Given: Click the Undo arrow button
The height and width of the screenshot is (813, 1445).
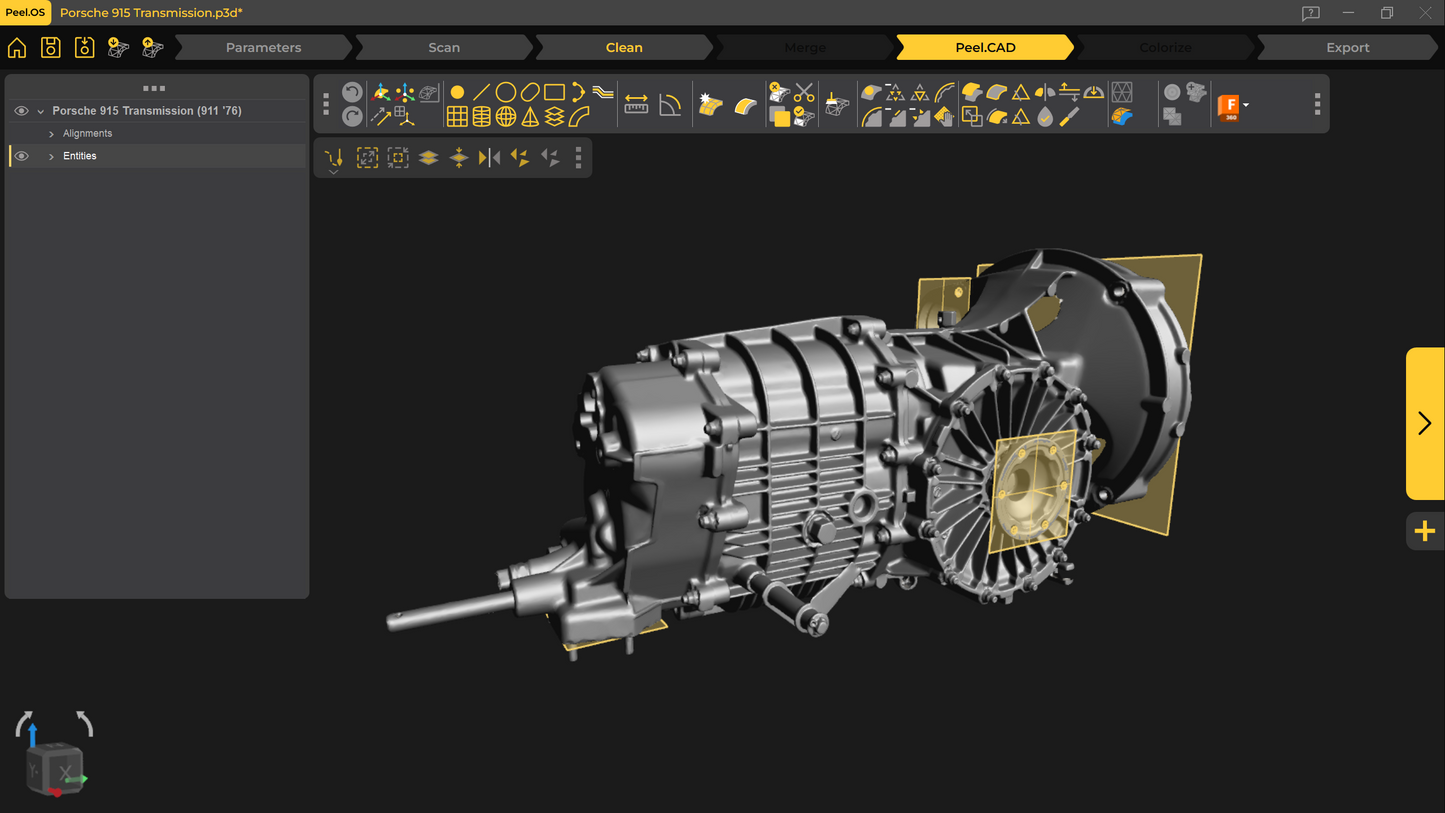Looking at the screenshot, I should click(352, 92).
